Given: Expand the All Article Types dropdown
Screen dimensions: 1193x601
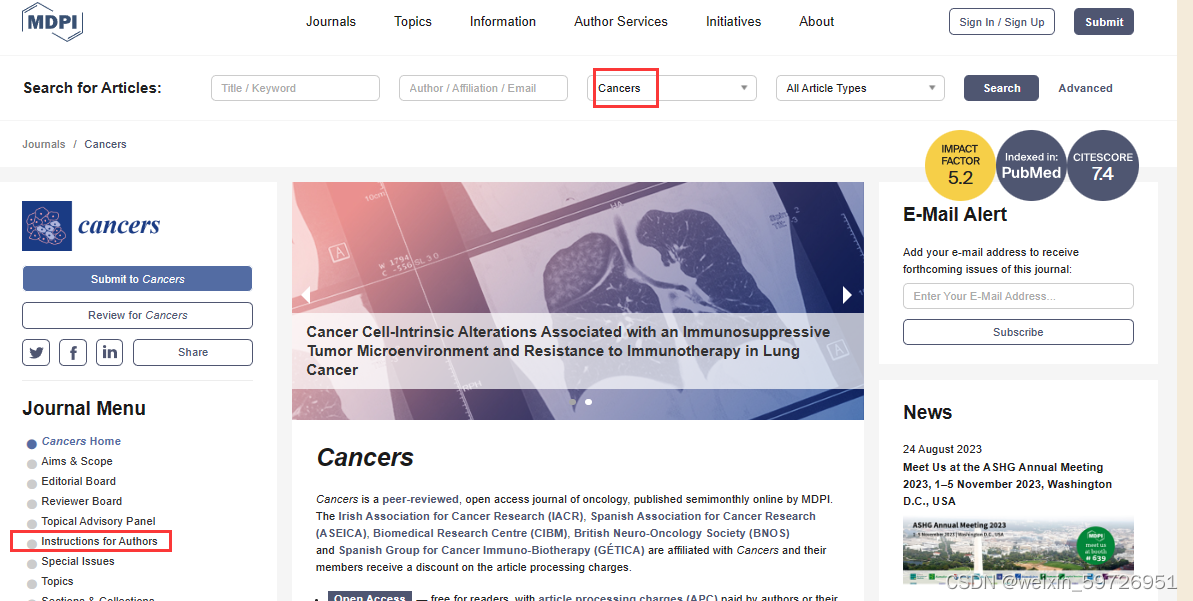Looking at the screenshot, I should click(x=860, y=88).
